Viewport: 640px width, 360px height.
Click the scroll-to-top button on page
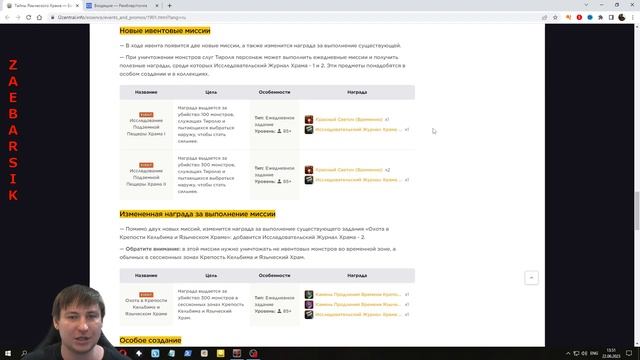531,278
